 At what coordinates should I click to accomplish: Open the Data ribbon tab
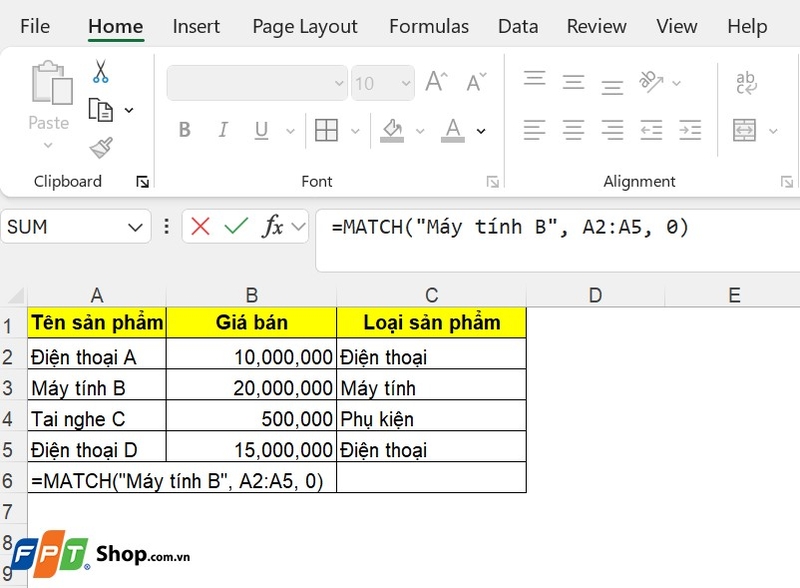tap(518, 26)
